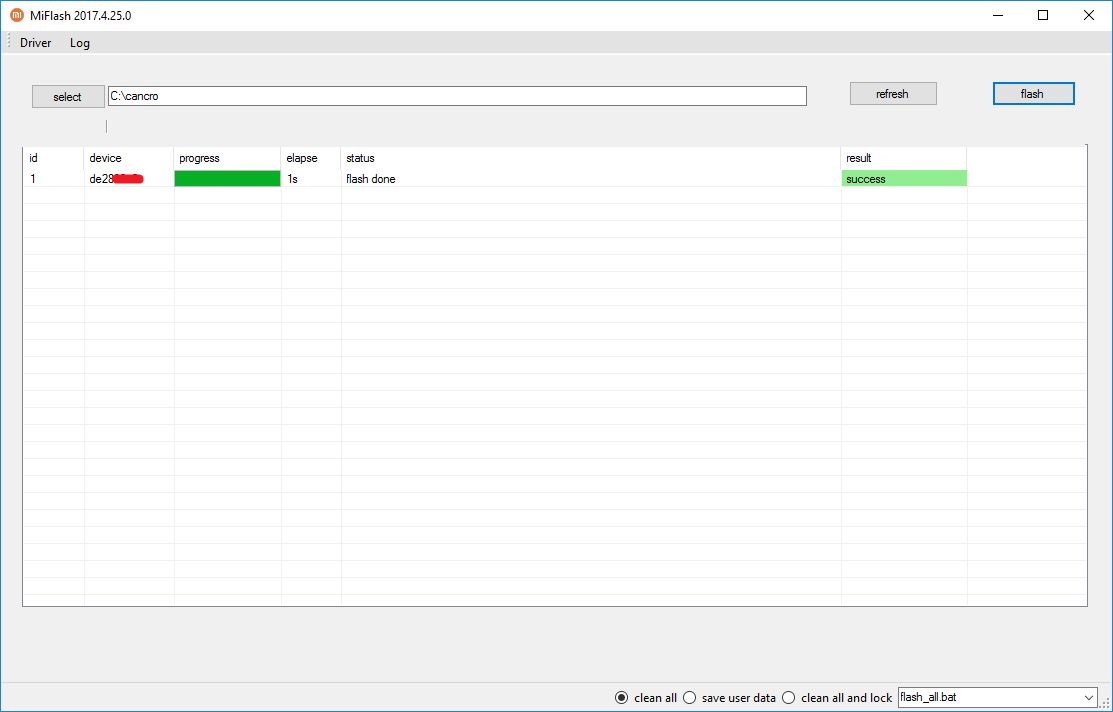
Task: Click the 'elapse' column header
Action: (311, 158)
